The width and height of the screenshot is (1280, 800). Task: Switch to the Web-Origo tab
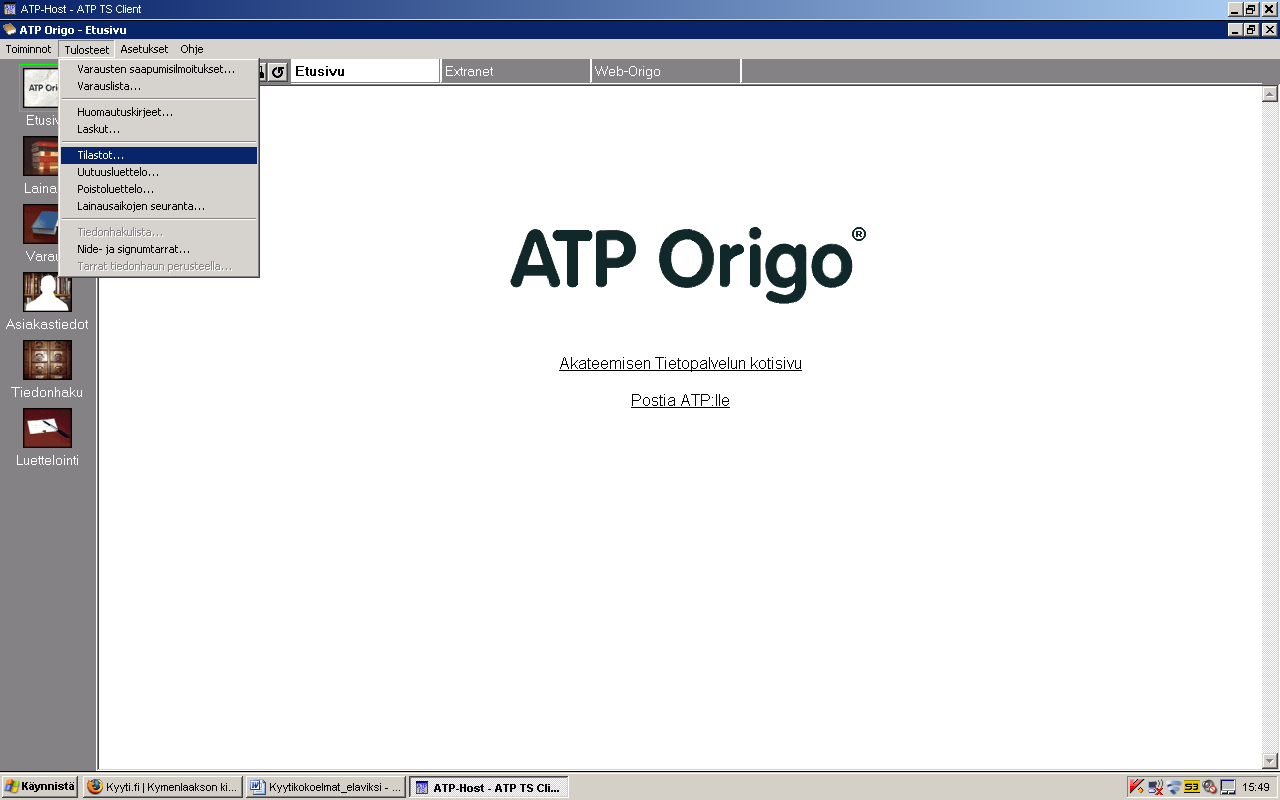point(666,71)
